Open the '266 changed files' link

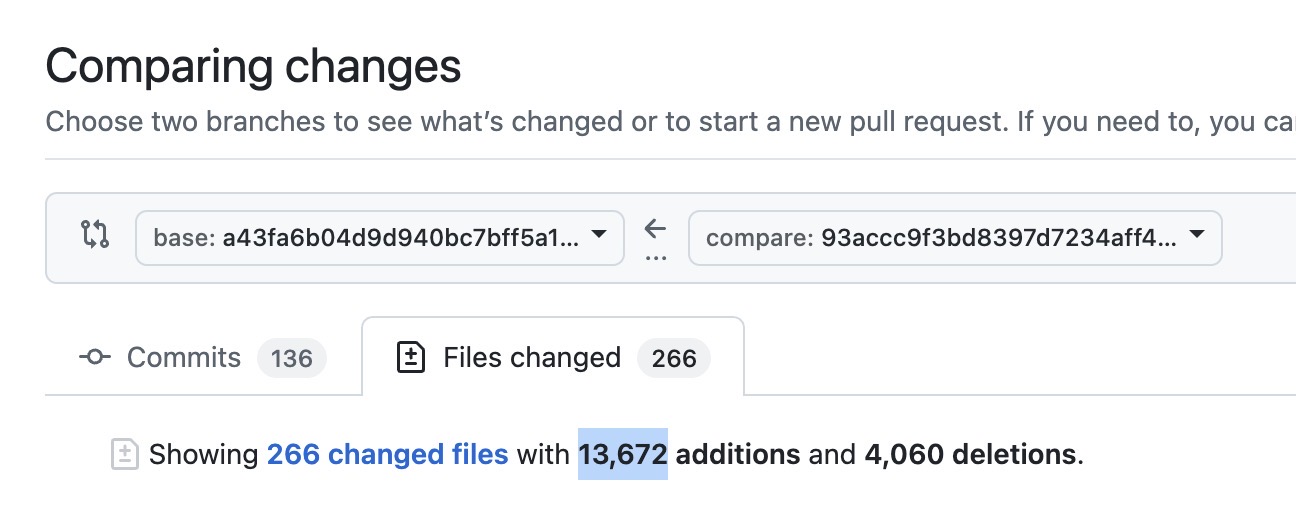pos(387,455)
